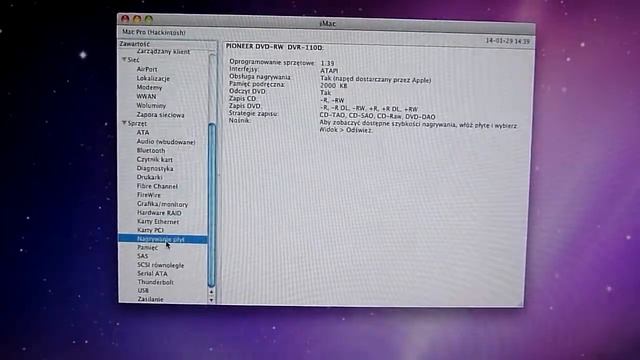Click the Sprzęt category label
Screen dimensions: 640x360
[x=137, y=123]
